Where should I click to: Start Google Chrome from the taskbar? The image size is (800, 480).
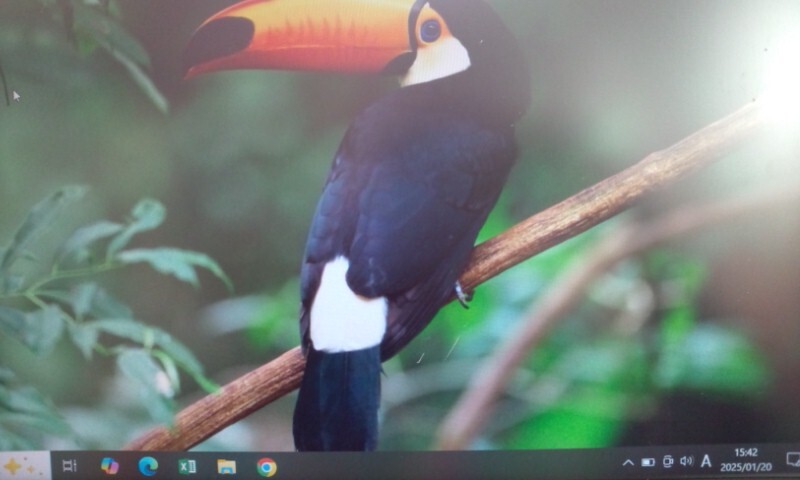coord(266,467)
